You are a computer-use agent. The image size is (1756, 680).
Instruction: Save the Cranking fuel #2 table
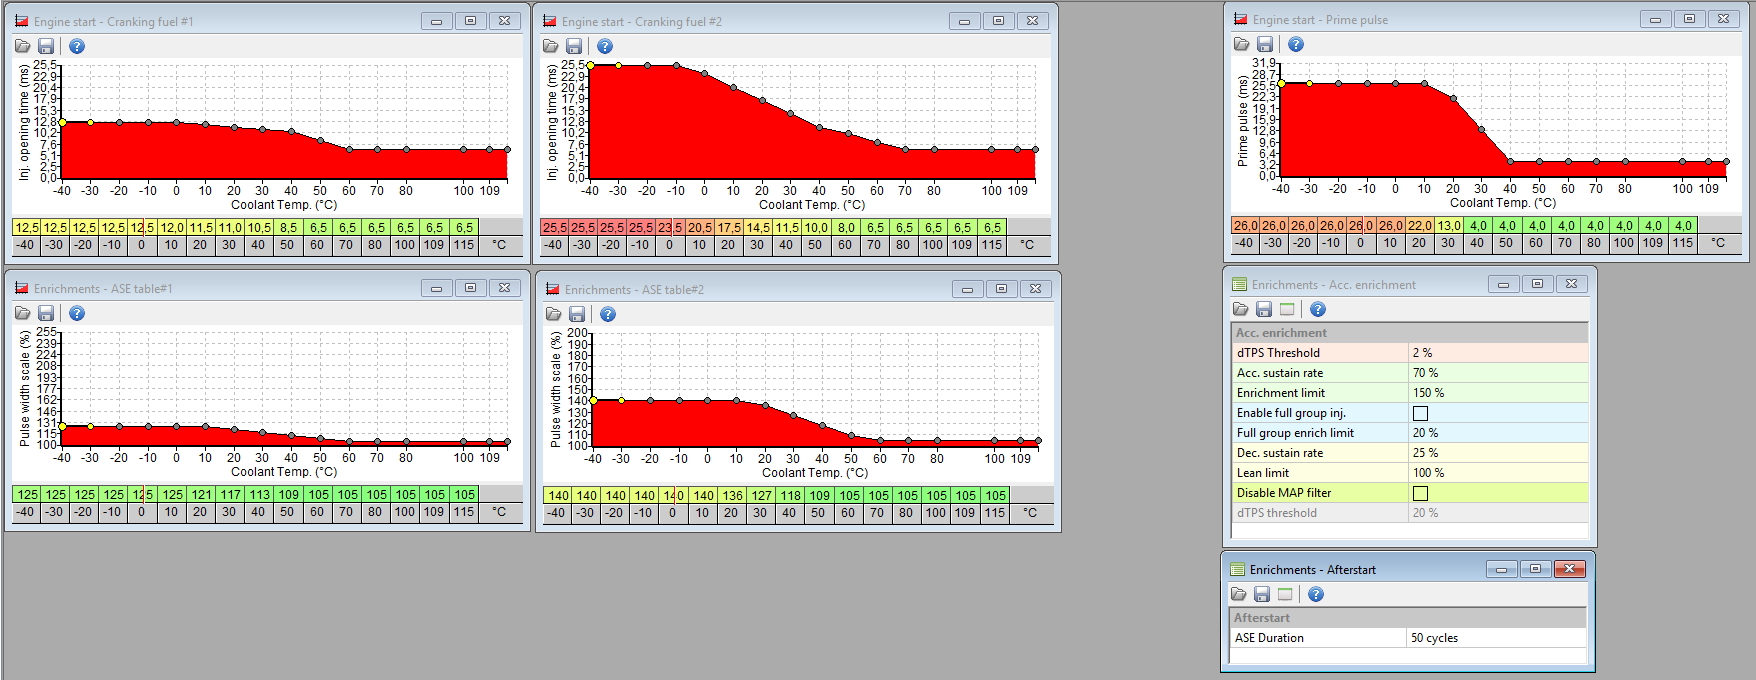574,46
